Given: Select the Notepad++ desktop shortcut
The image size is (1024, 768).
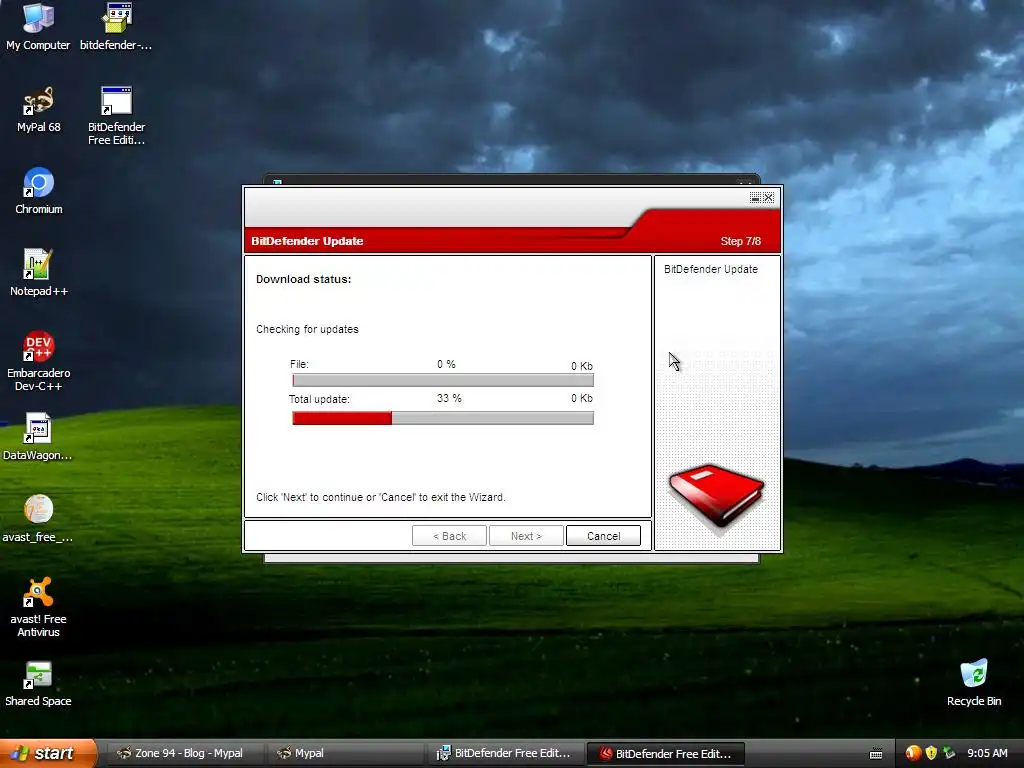Looking at the screenshot, I should [39, 273].
